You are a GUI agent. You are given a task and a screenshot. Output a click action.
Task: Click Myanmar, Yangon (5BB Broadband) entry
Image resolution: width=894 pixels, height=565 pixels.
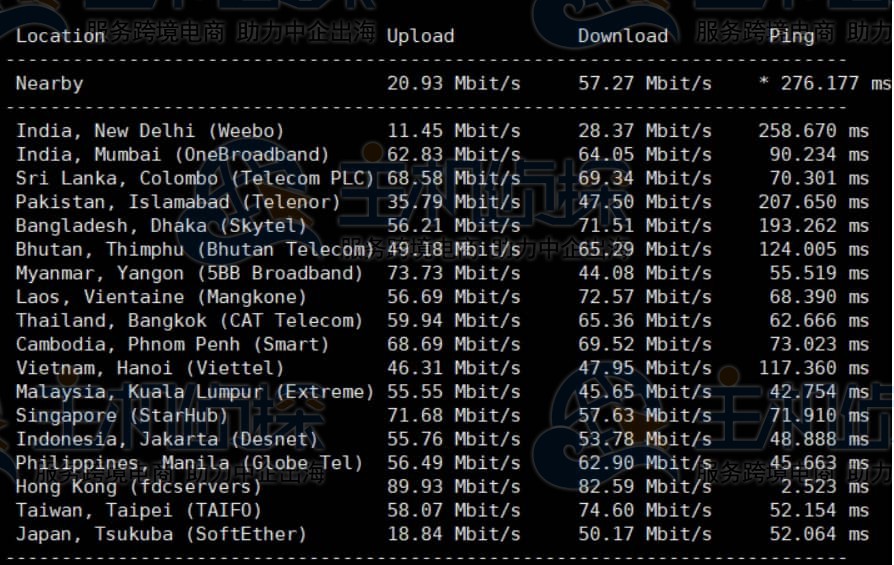point(189,273)
